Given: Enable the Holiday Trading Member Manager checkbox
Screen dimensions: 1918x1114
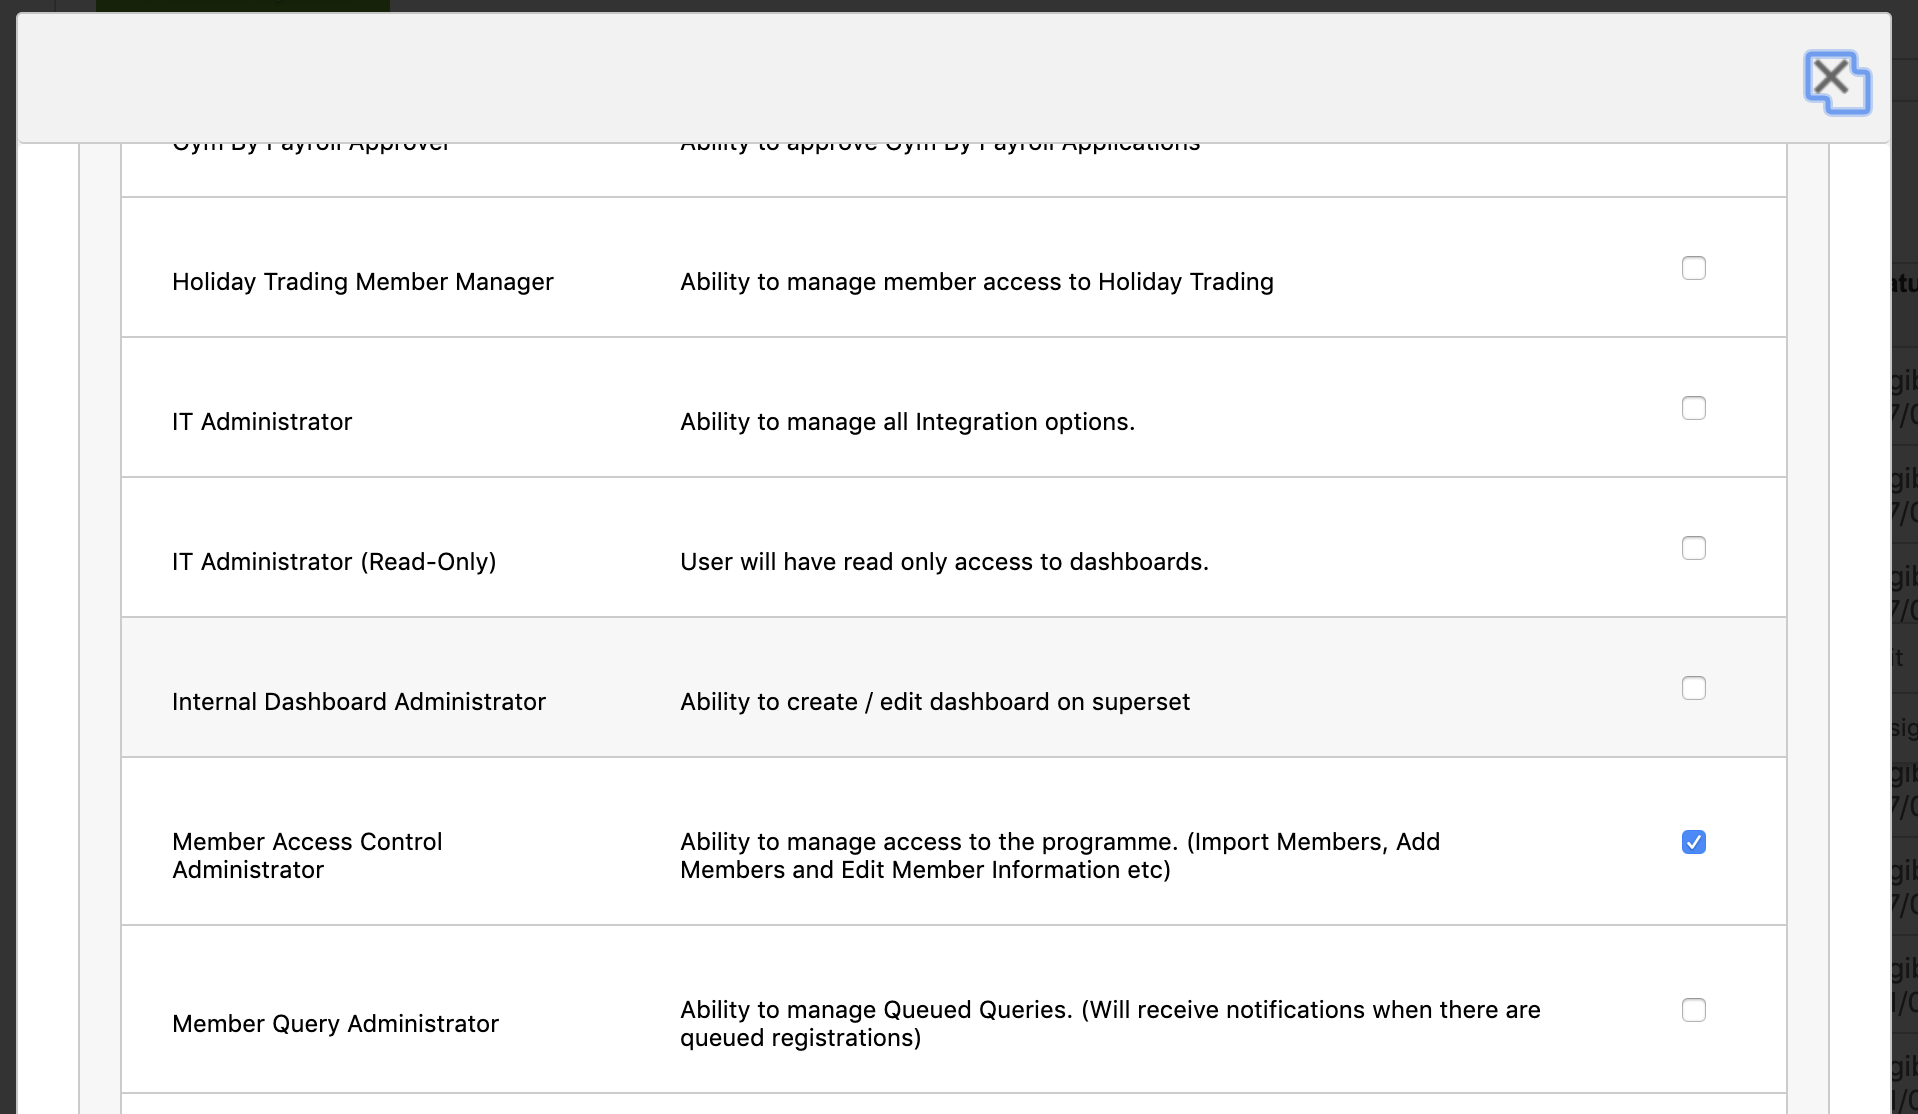Looking at the screenshot, I should click(1693, 268).
